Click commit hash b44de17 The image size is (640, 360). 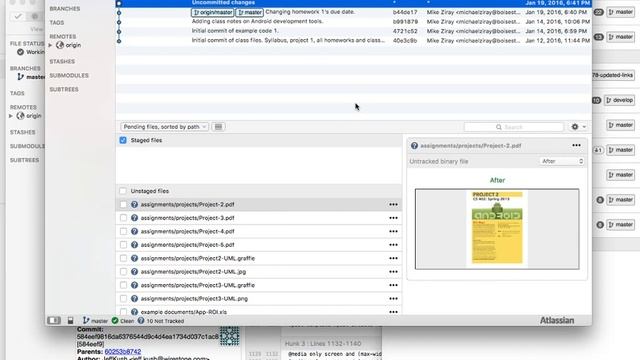(405, 12)
